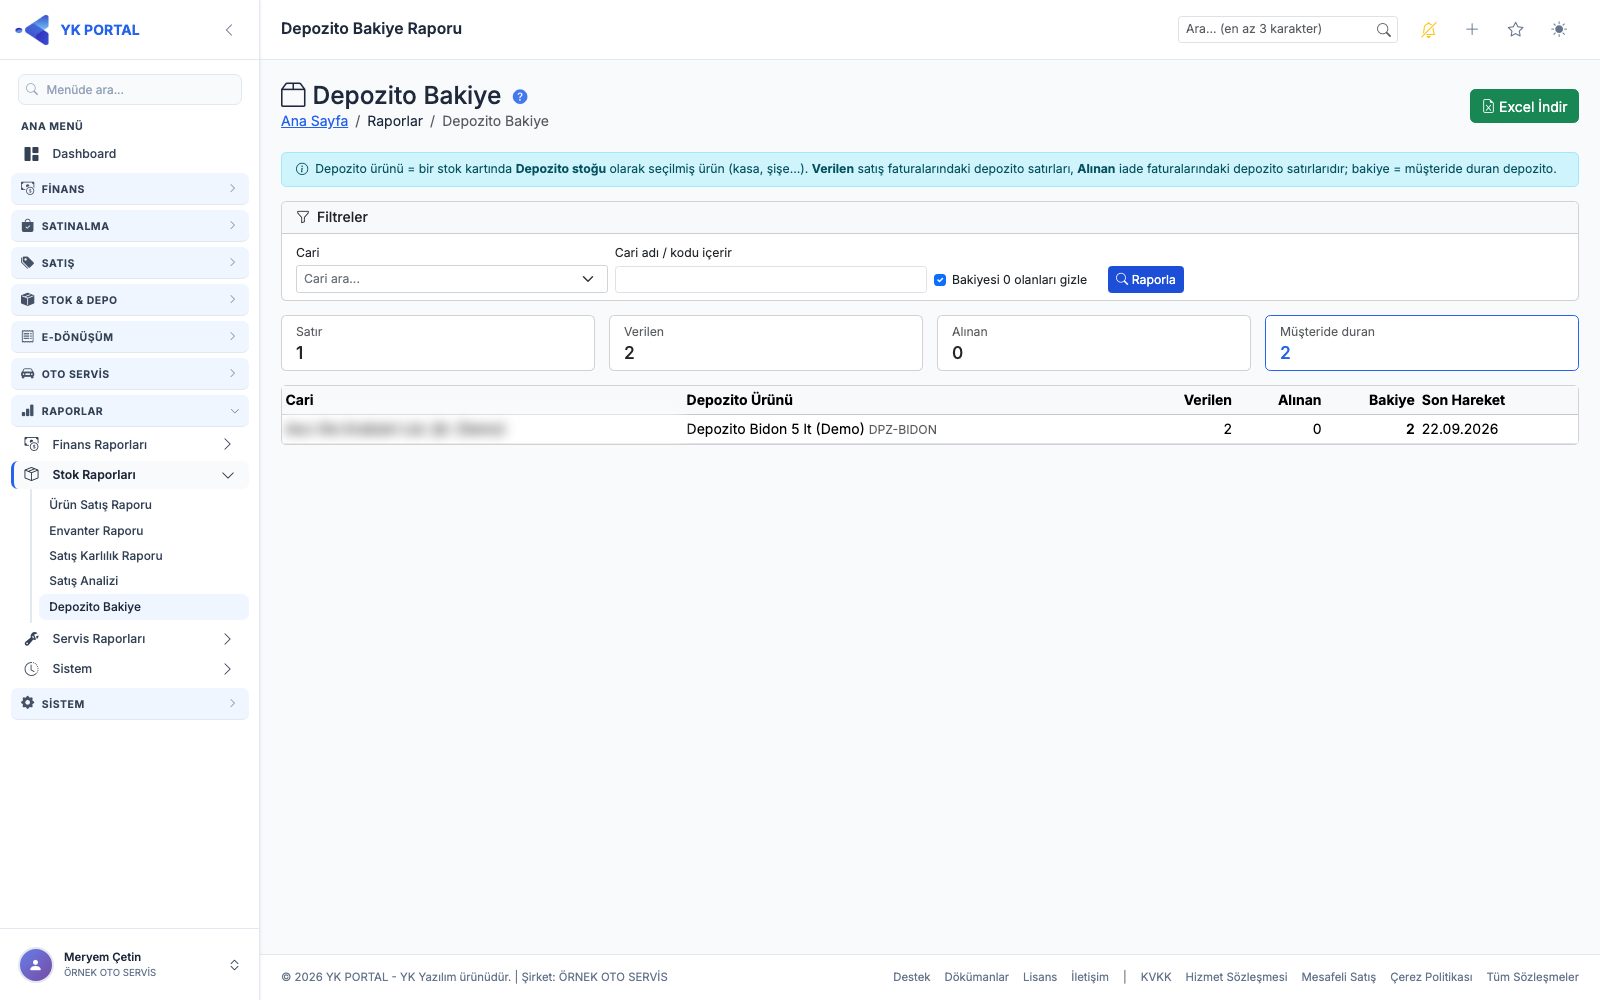
Task: Click the blue help question mark icon
Action: (520, 97)
